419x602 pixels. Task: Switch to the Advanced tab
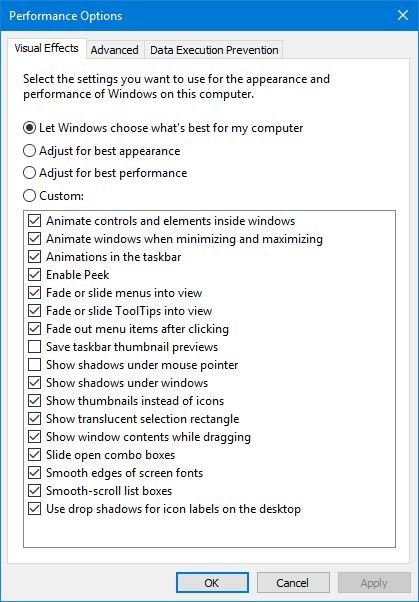click(115, 50)
